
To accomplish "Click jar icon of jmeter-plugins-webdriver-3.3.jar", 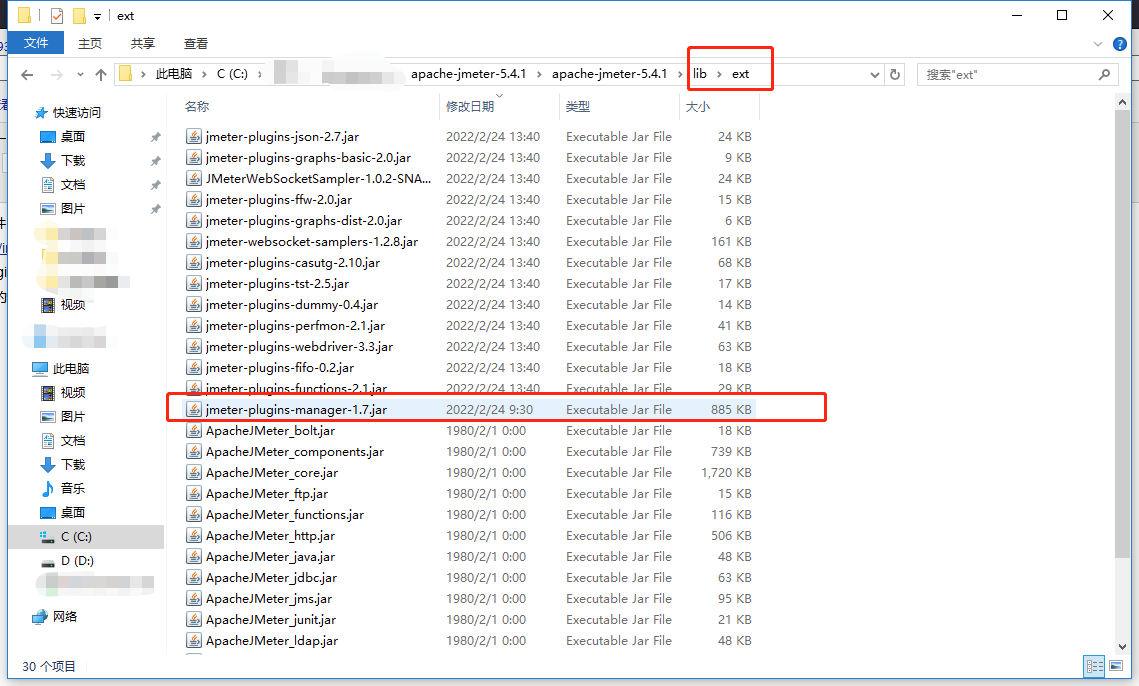I will click(194, 347).
